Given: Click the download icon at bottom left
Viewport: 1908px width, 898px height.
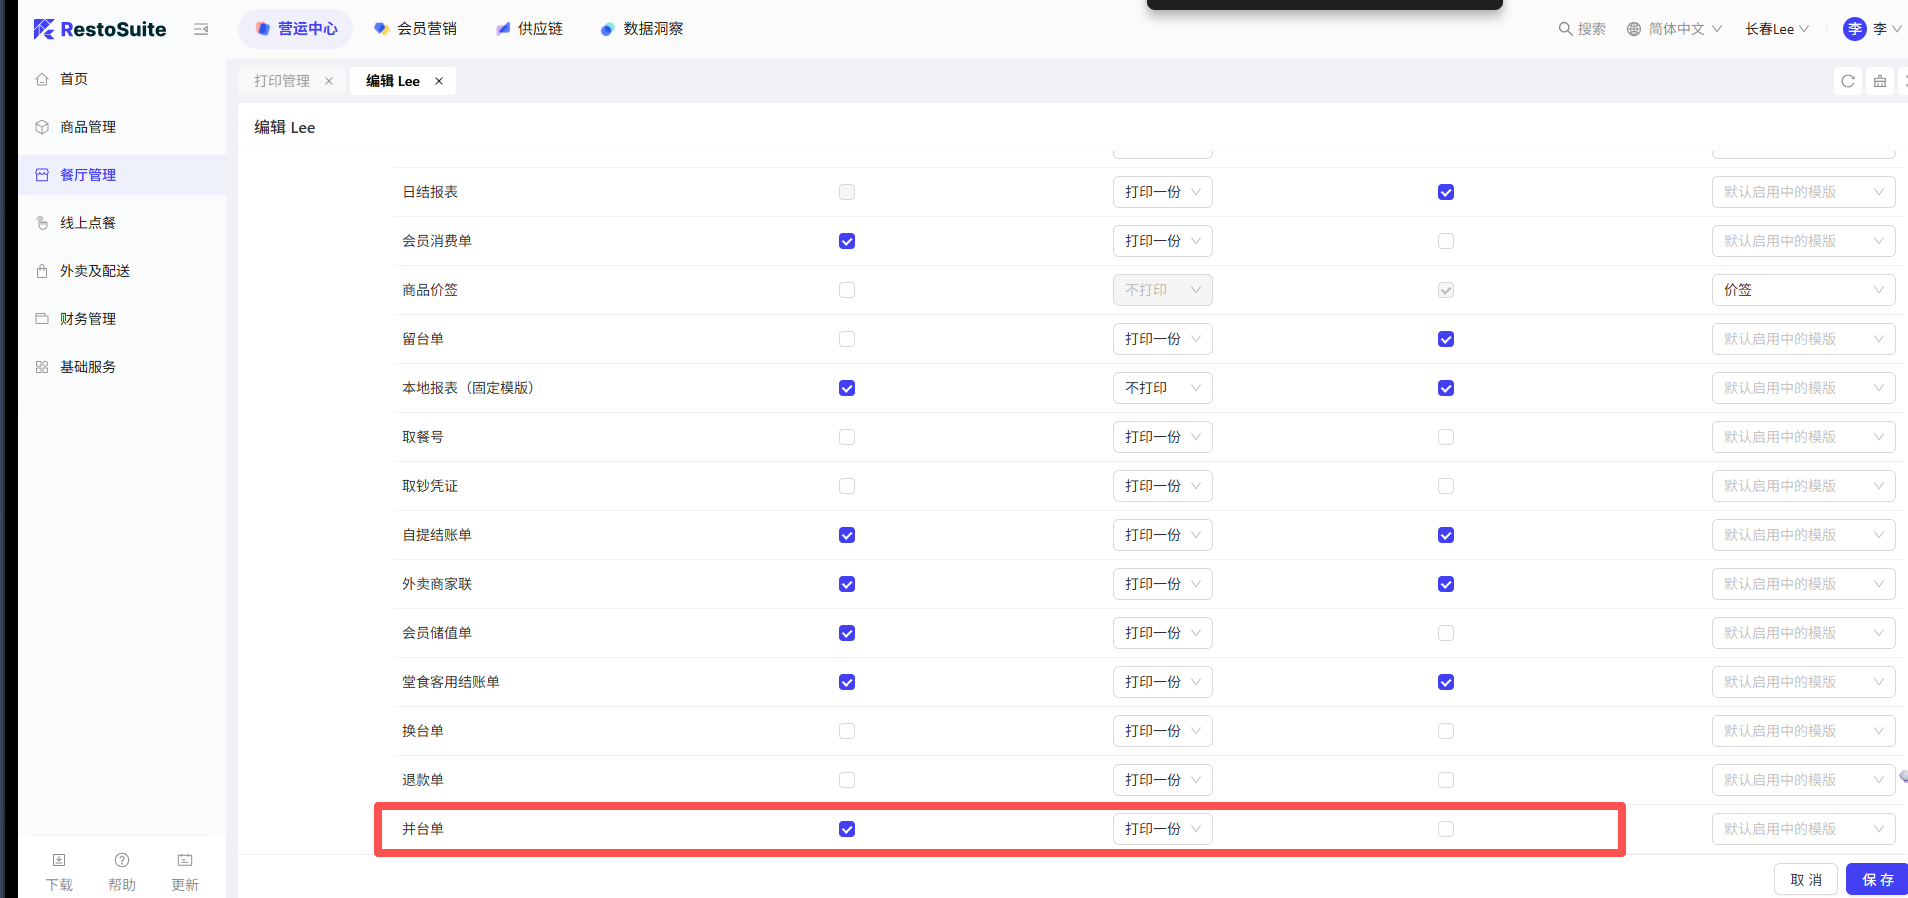Looking at the screenshot, I should coord(59,861).
